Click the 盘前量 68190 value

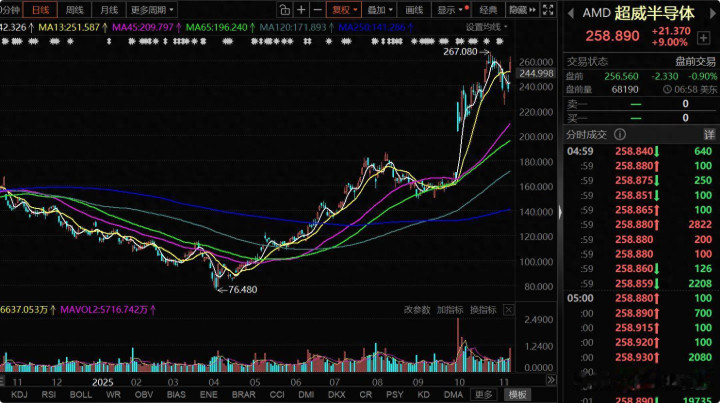[x=624, y=90]
